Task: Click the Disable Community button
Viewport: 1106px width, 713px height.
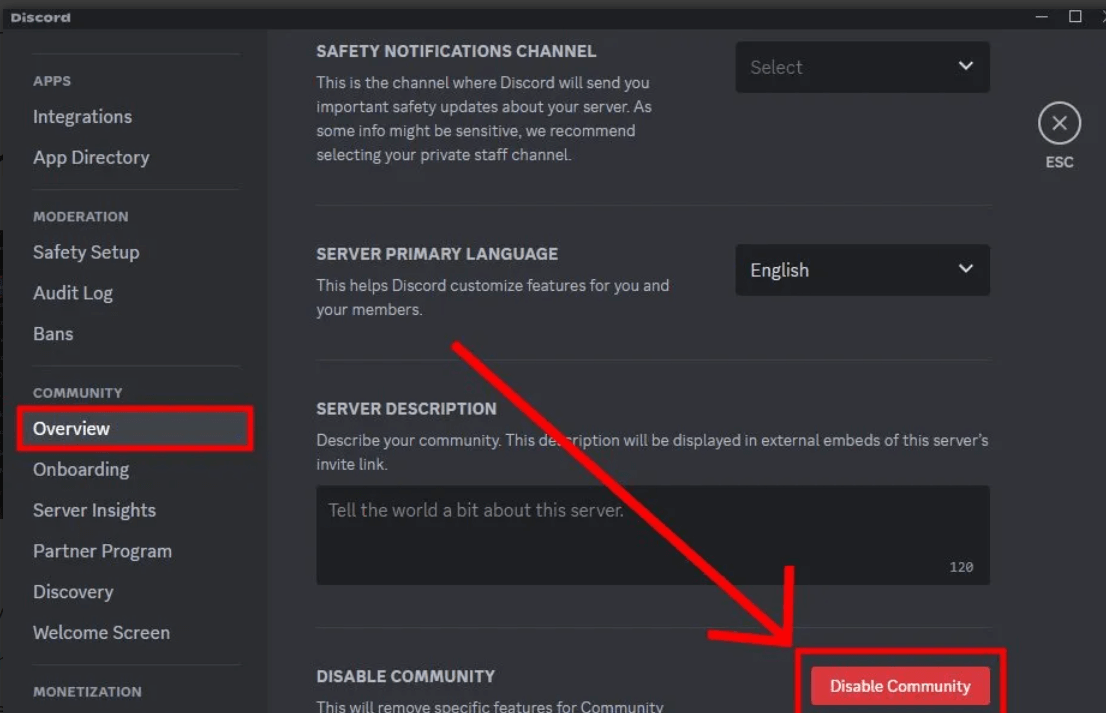Action: click(x=899, y=686)
